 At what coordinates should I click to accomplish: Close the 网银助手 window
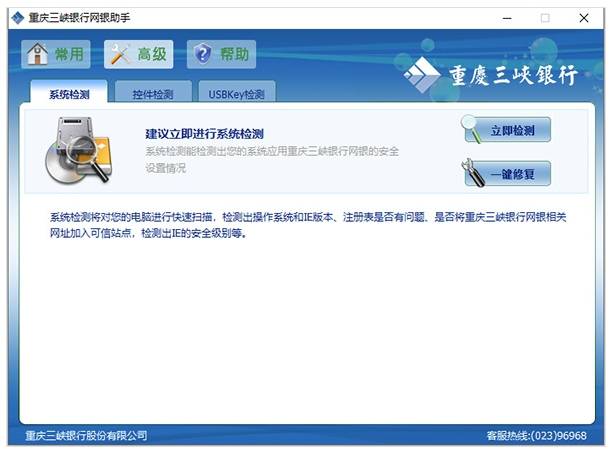tap(584, 18)
